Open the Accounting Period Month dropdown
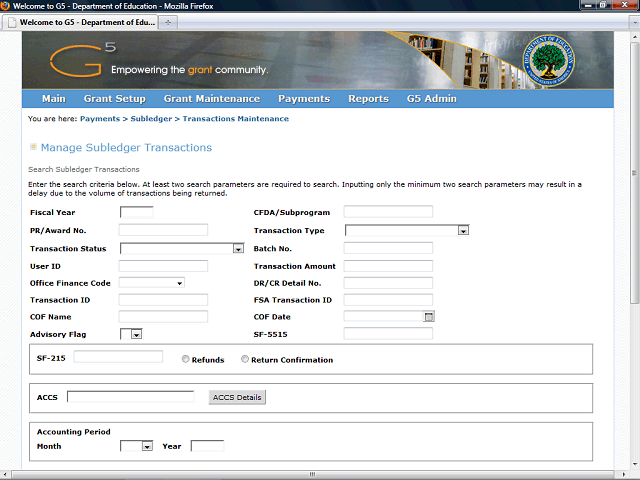The height and width of the screenshot is (480, 640). click(x=146, y=446)
